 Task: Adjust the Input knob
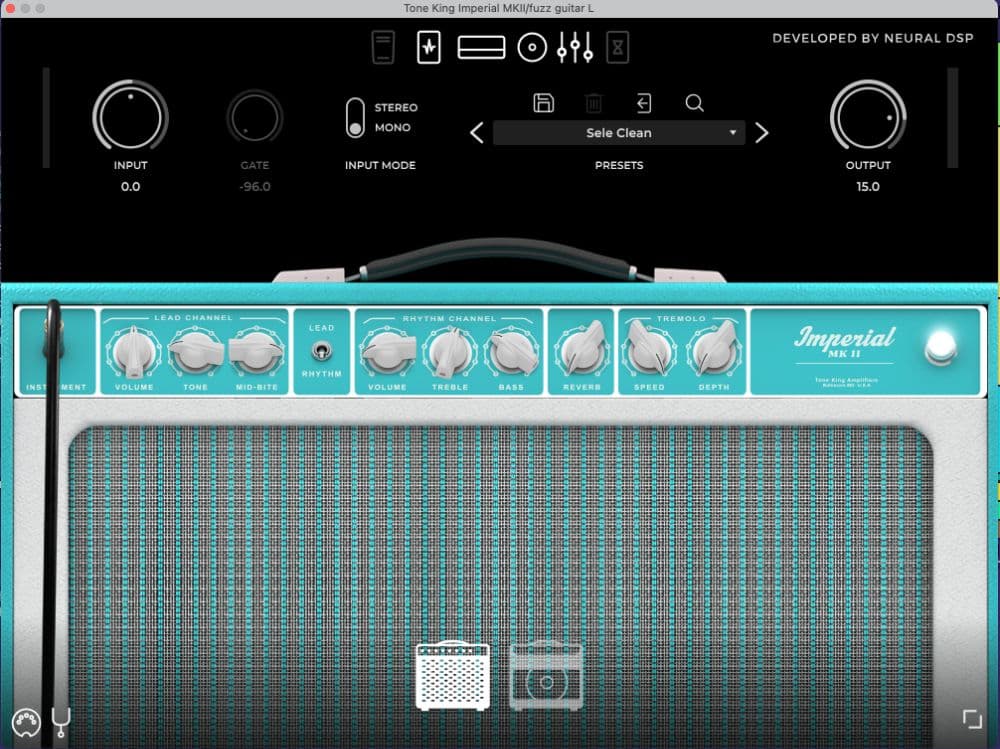click(x=131, y=117)
